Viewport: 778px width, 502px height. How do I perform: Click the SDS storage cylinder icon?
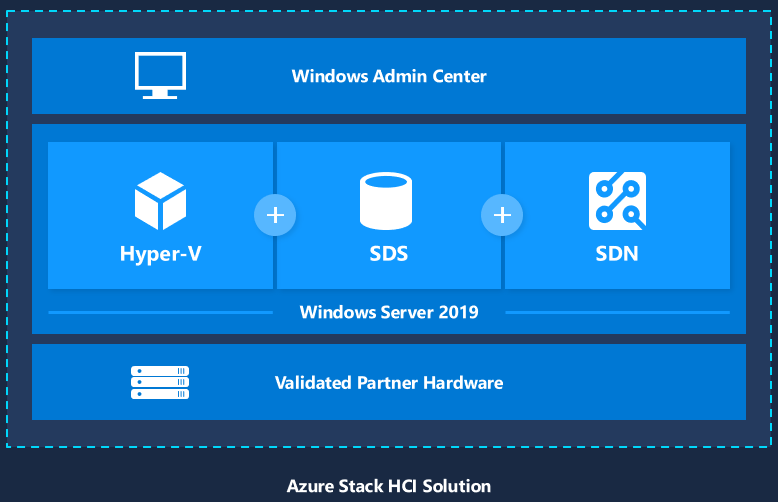point(386,201)
